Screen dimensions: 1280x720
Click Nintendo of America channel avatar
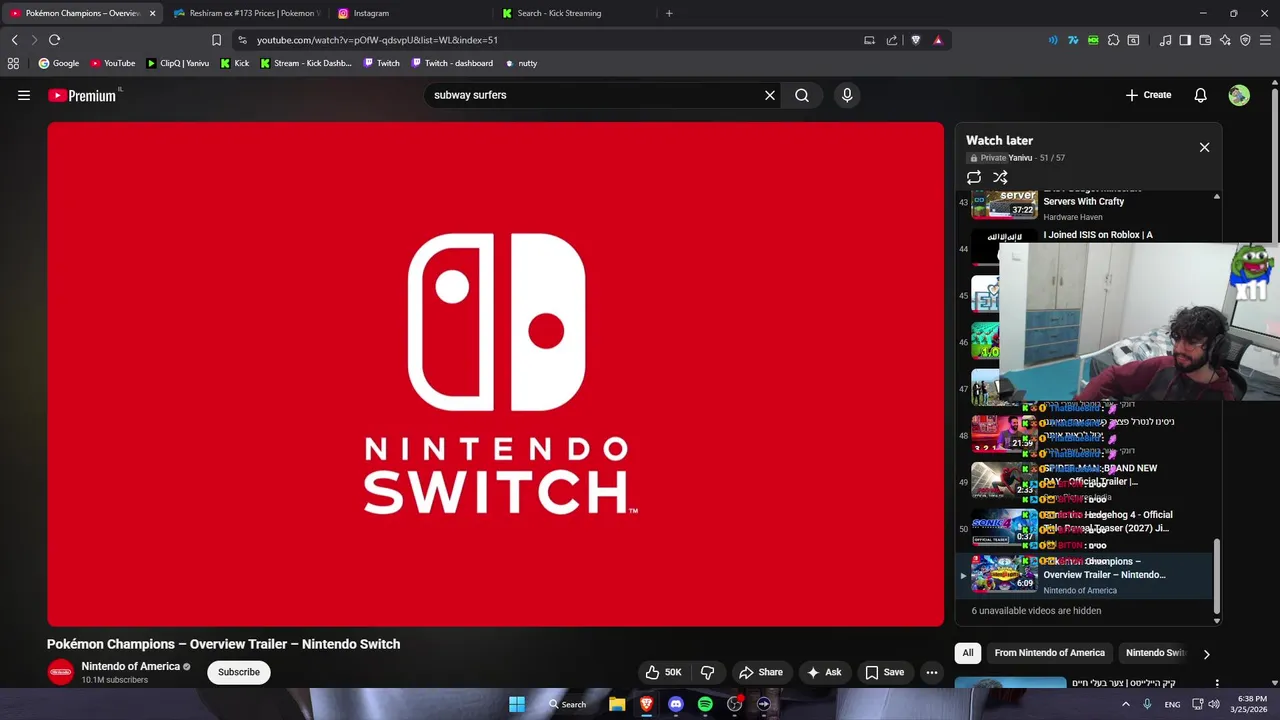click(61, 672)
